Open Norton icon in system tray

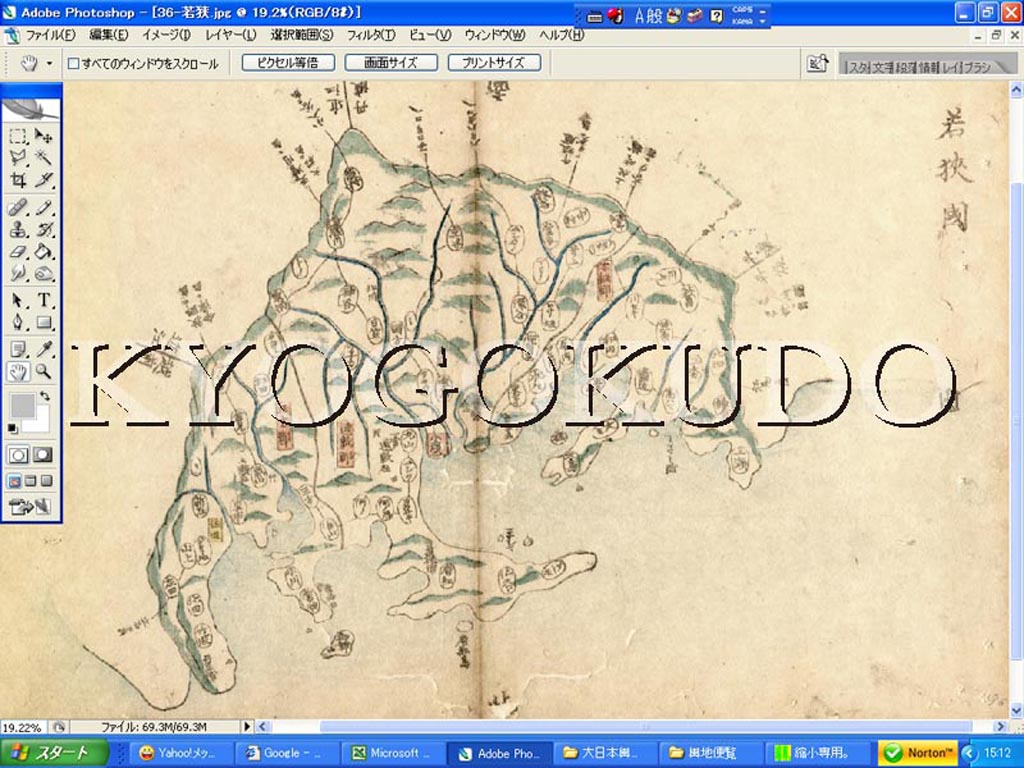918,753
